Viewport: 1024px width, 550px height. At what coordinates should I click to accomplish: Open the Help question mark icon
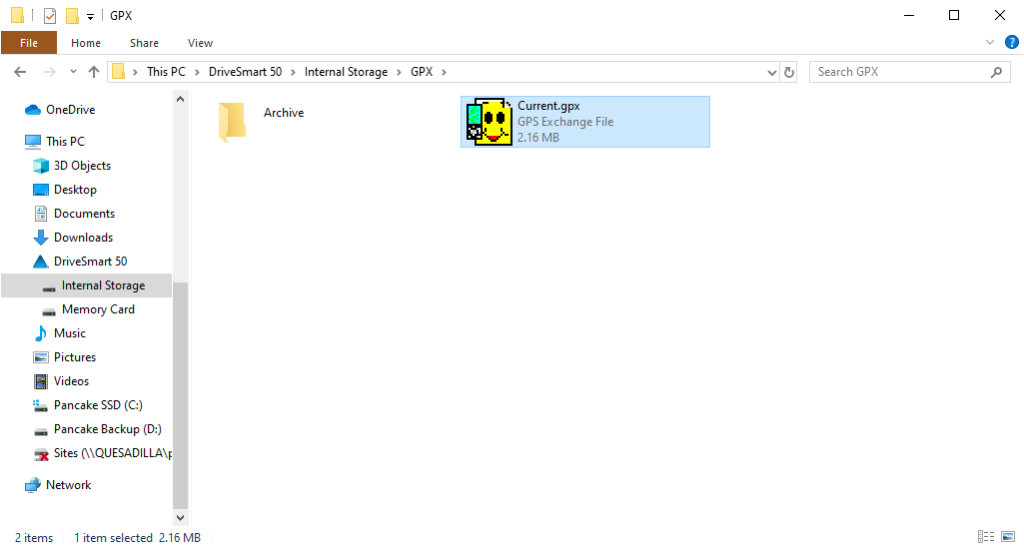[1012, 42]
